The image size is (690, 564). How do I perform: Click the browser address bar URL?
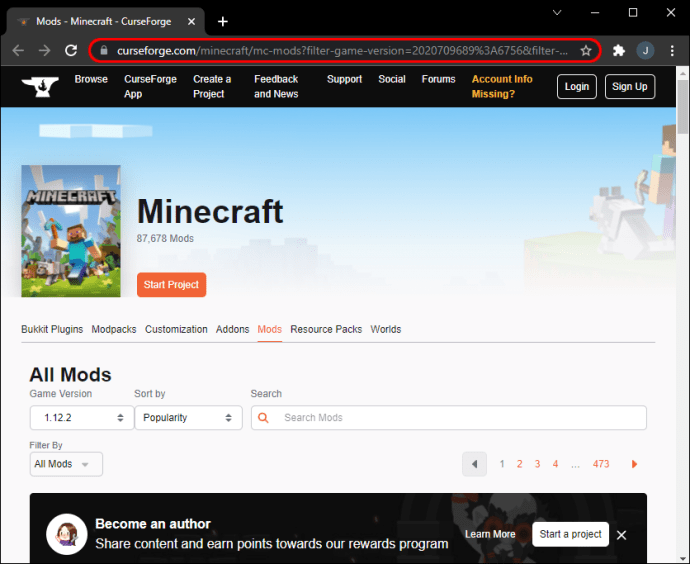[x=342, y=51]
